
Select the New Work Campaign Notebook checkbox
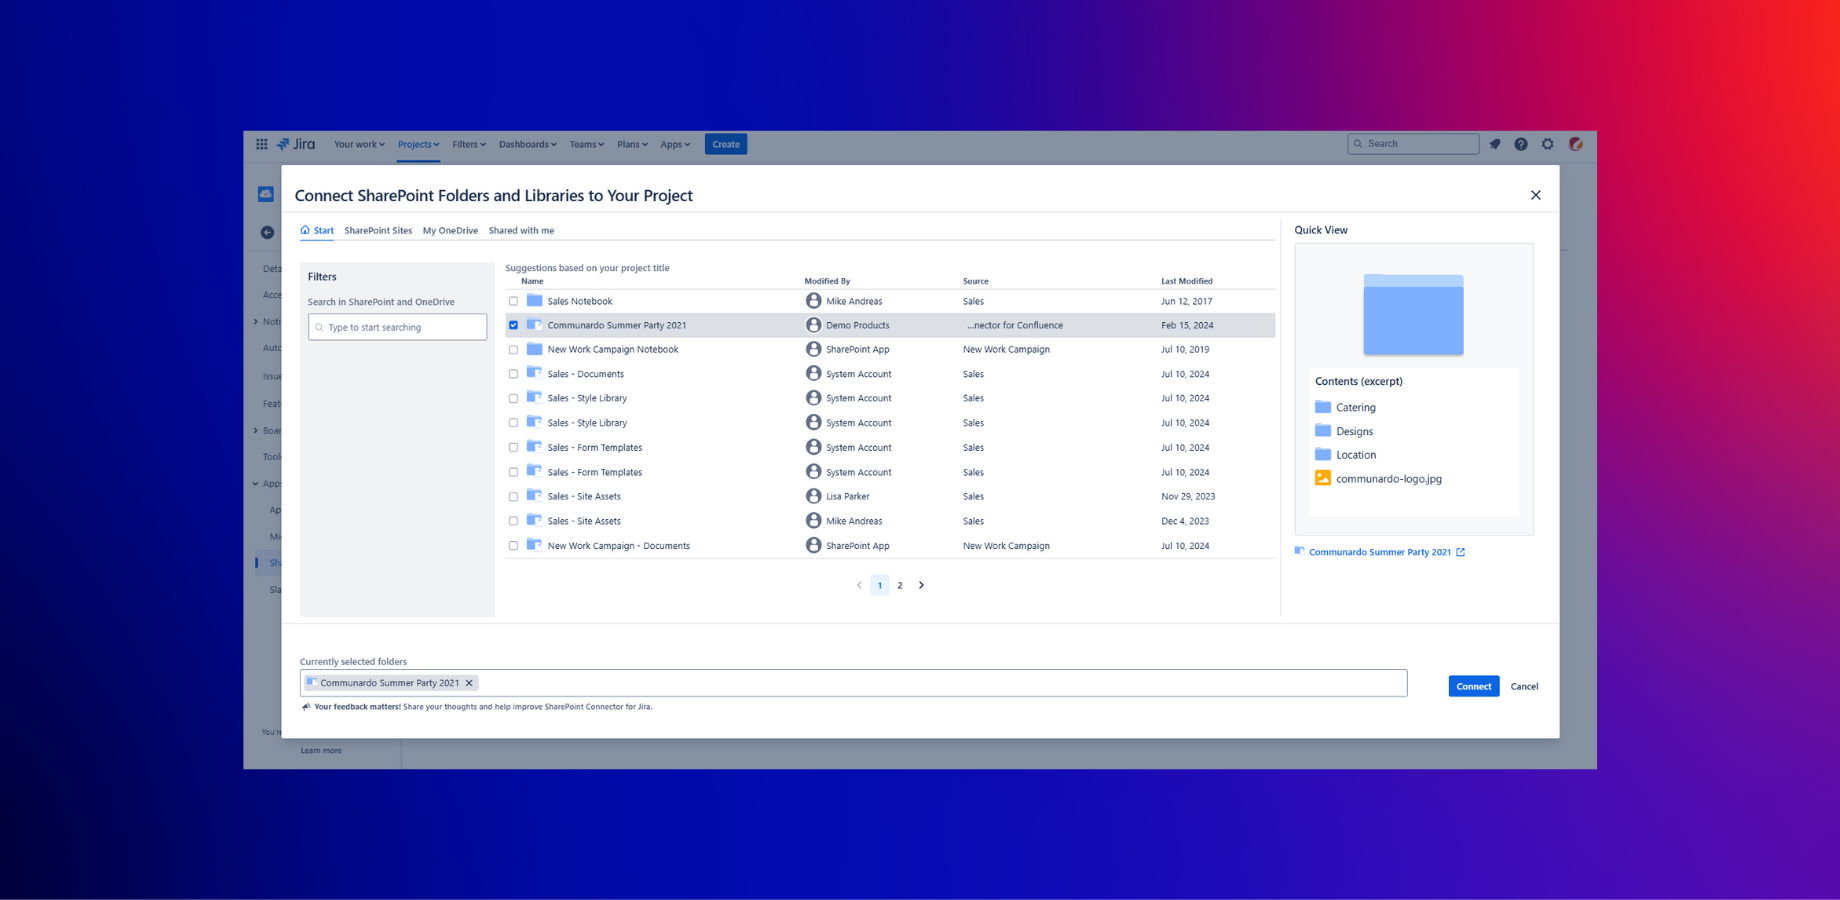coord(514,350)
